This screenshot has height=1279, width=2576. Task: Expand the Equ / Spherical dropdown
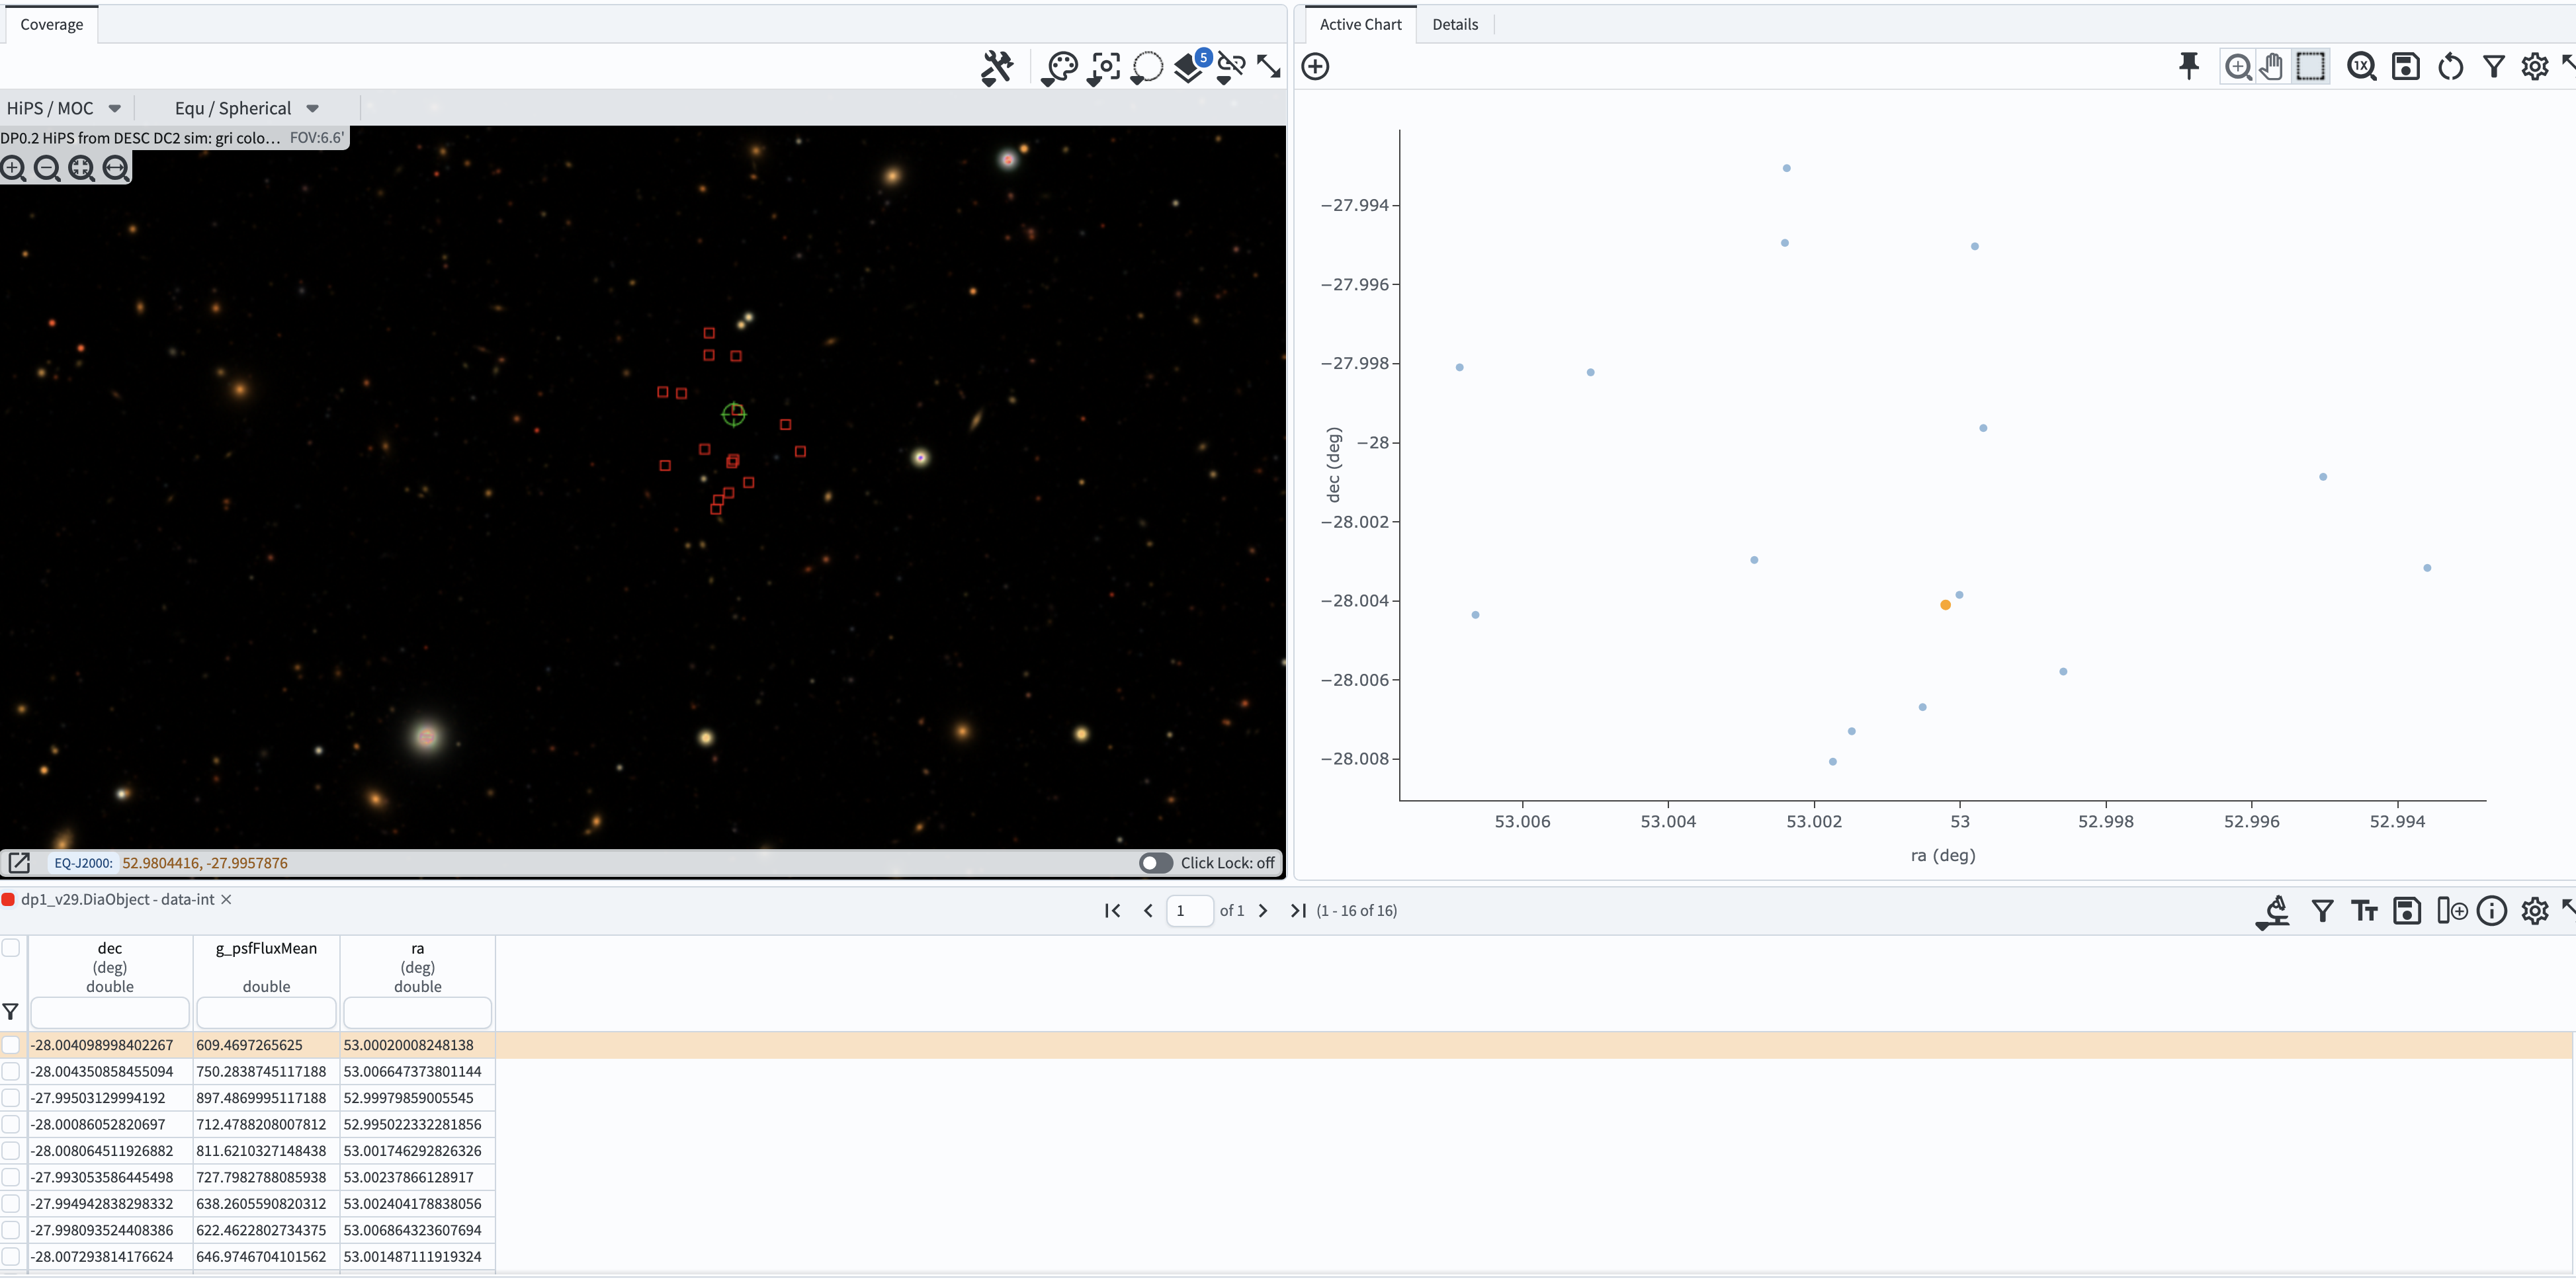(x=312, y=108)
